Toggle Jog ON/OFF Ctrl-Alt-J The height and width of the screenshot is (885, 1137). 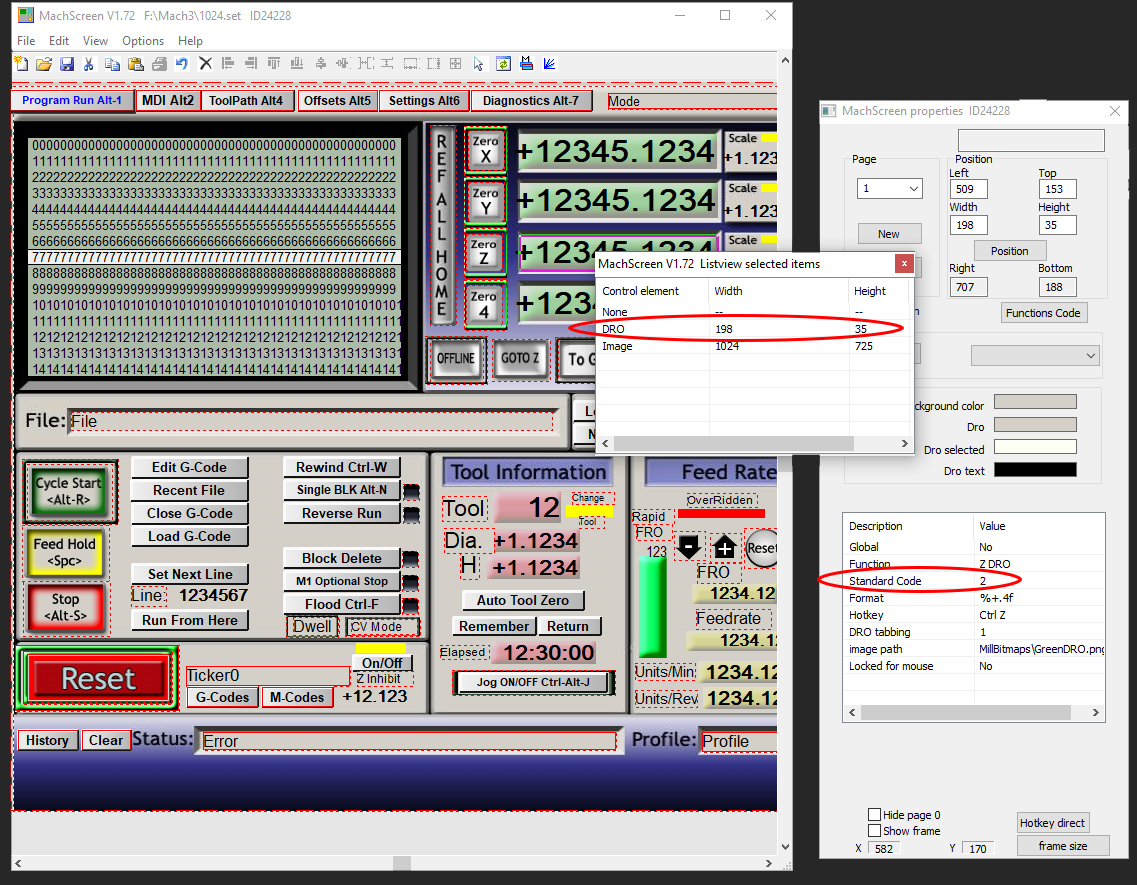(533, 682)
